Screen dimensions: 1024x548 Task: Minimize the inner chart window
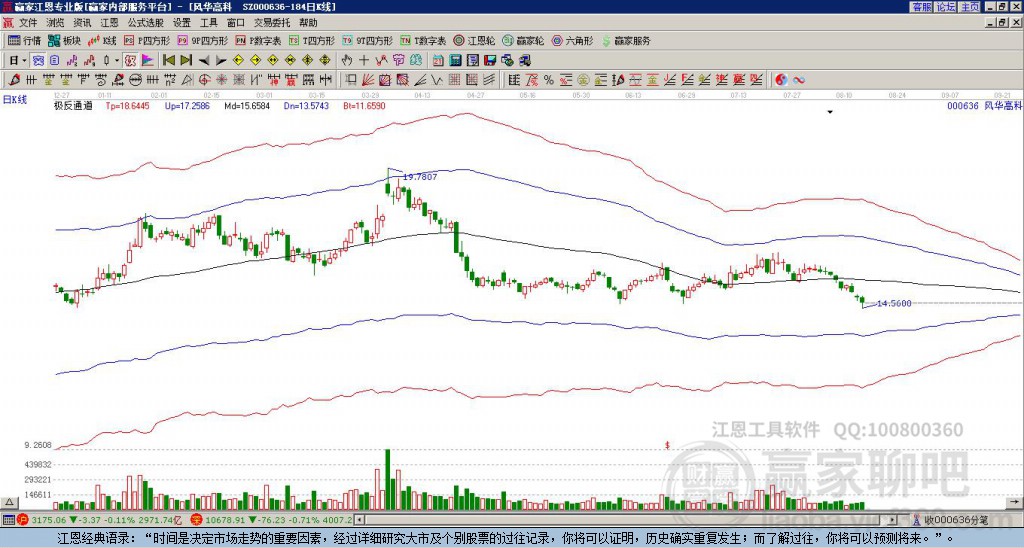(991, 23)
